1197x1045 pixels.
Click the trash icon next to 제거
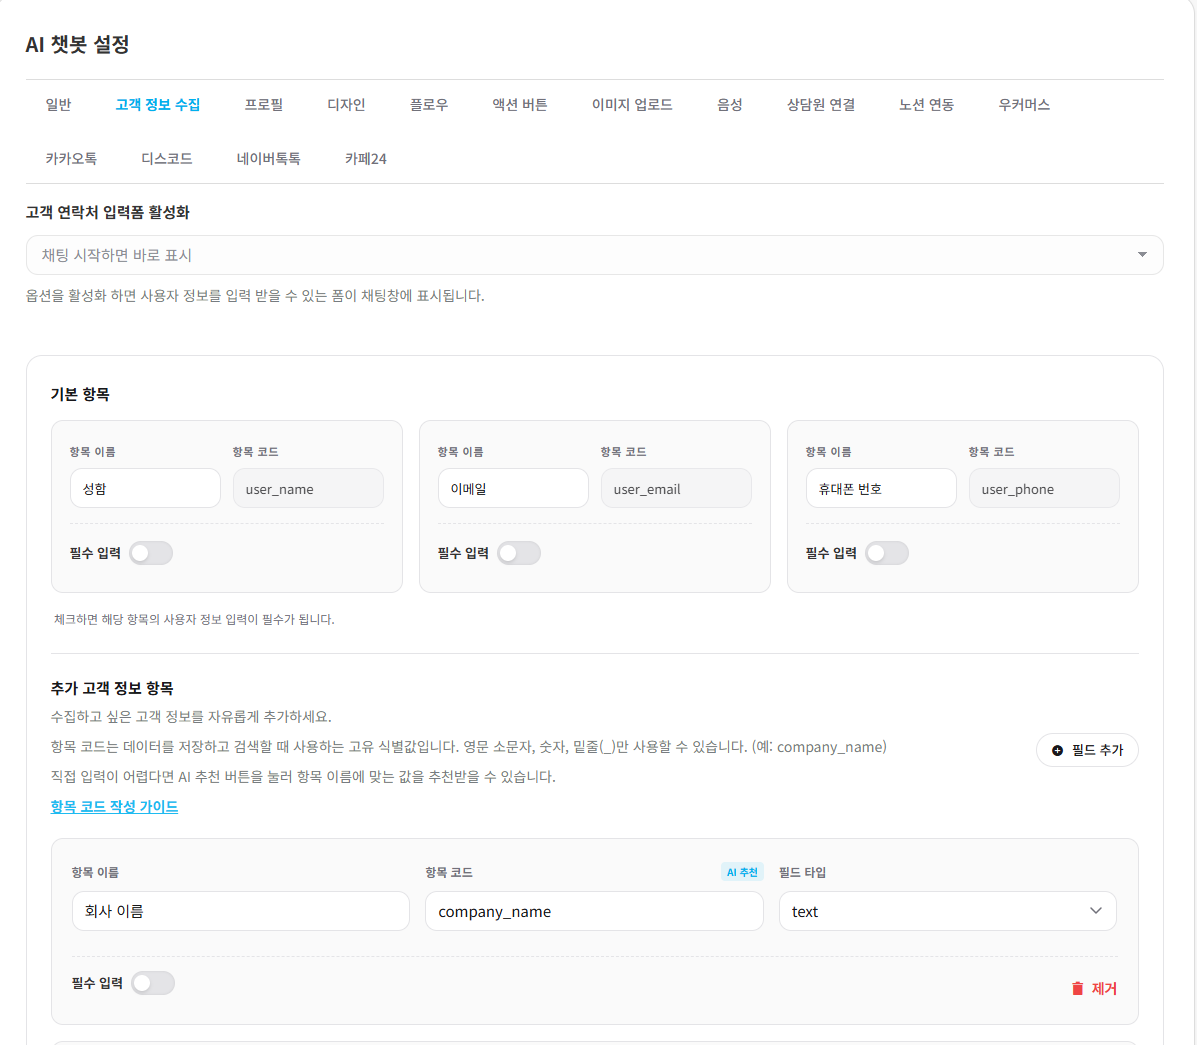pos(1077,989)
